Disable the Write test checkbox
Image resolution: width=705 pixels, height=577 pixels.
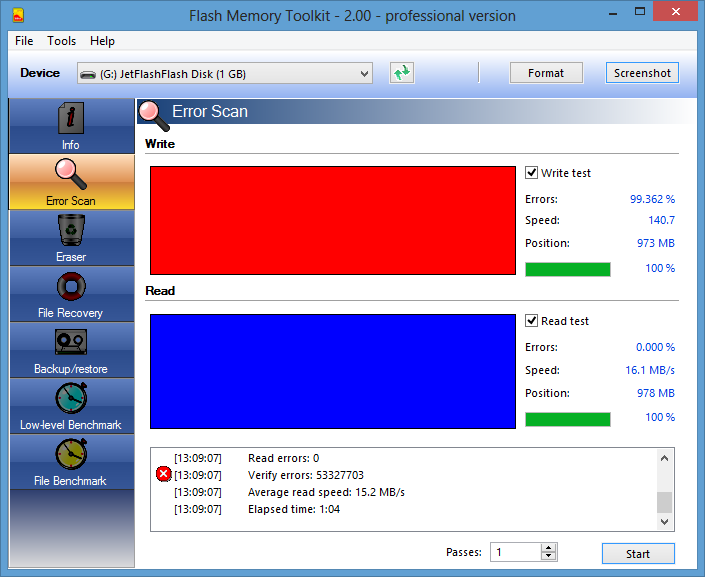532,173
